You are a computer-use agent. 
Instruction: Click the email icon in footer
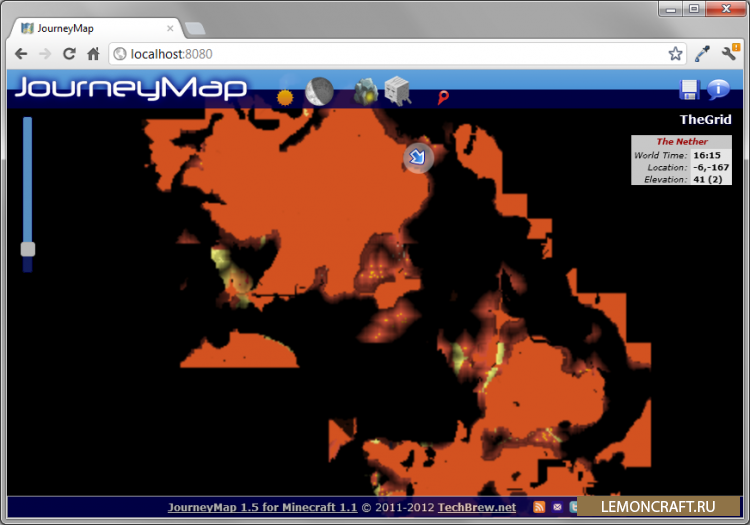click(x=557, y=508)
